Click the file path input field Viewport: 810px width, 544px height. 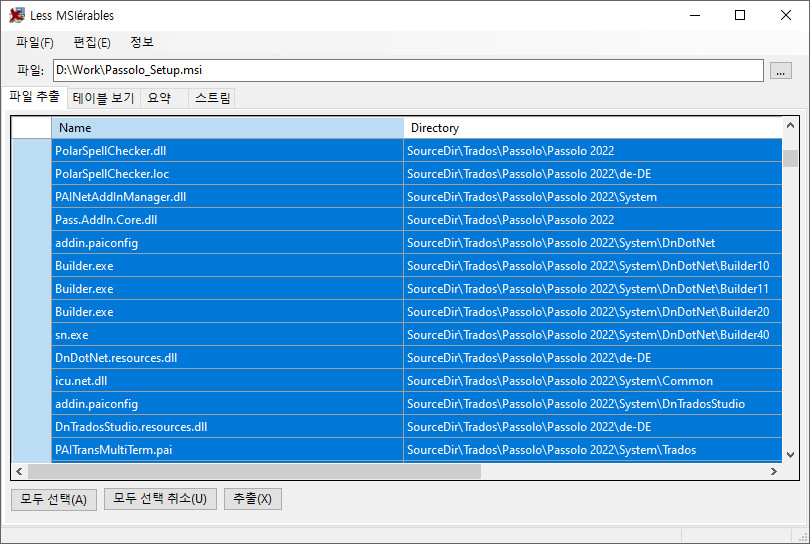pos(408,70)
